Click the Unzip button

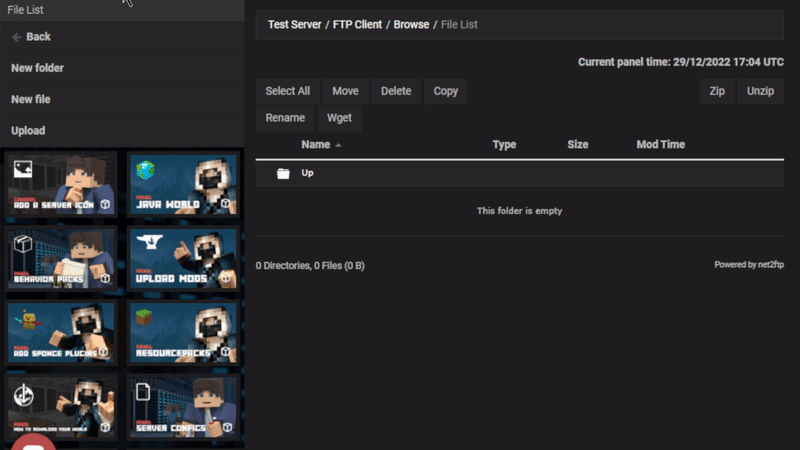760,91
